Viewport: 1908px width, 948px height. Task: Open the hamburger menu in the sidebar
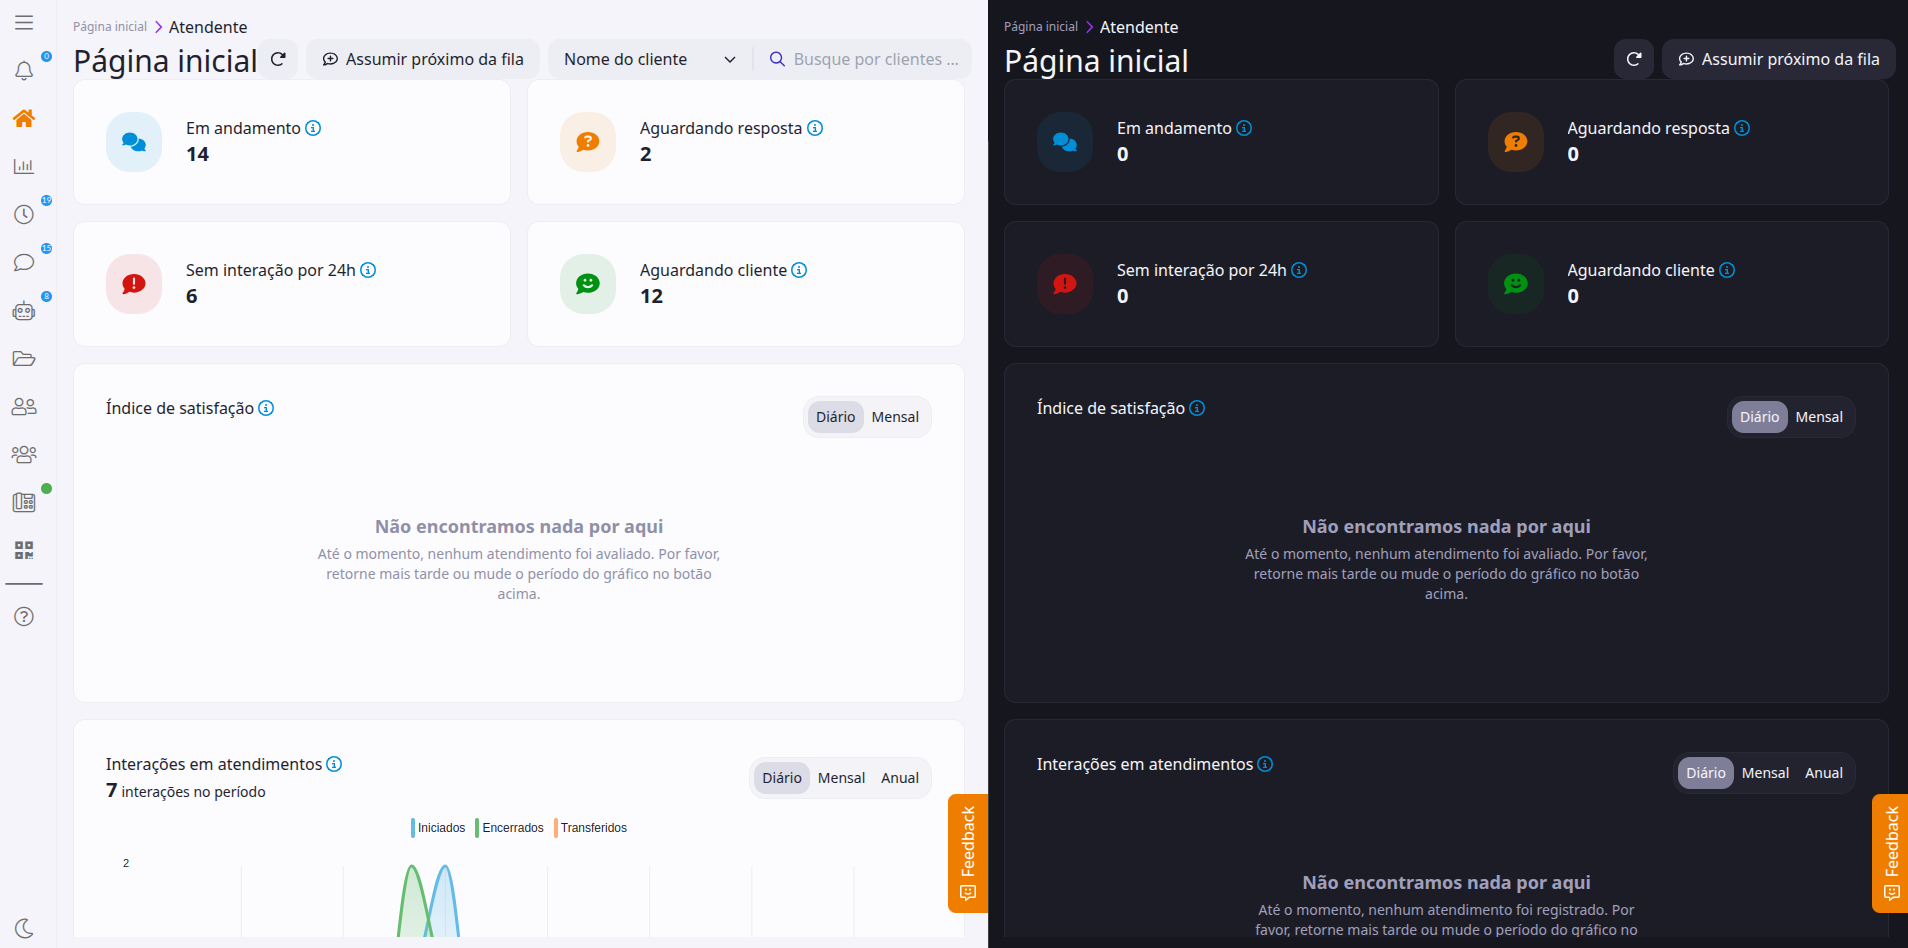(x=24, y=23)
